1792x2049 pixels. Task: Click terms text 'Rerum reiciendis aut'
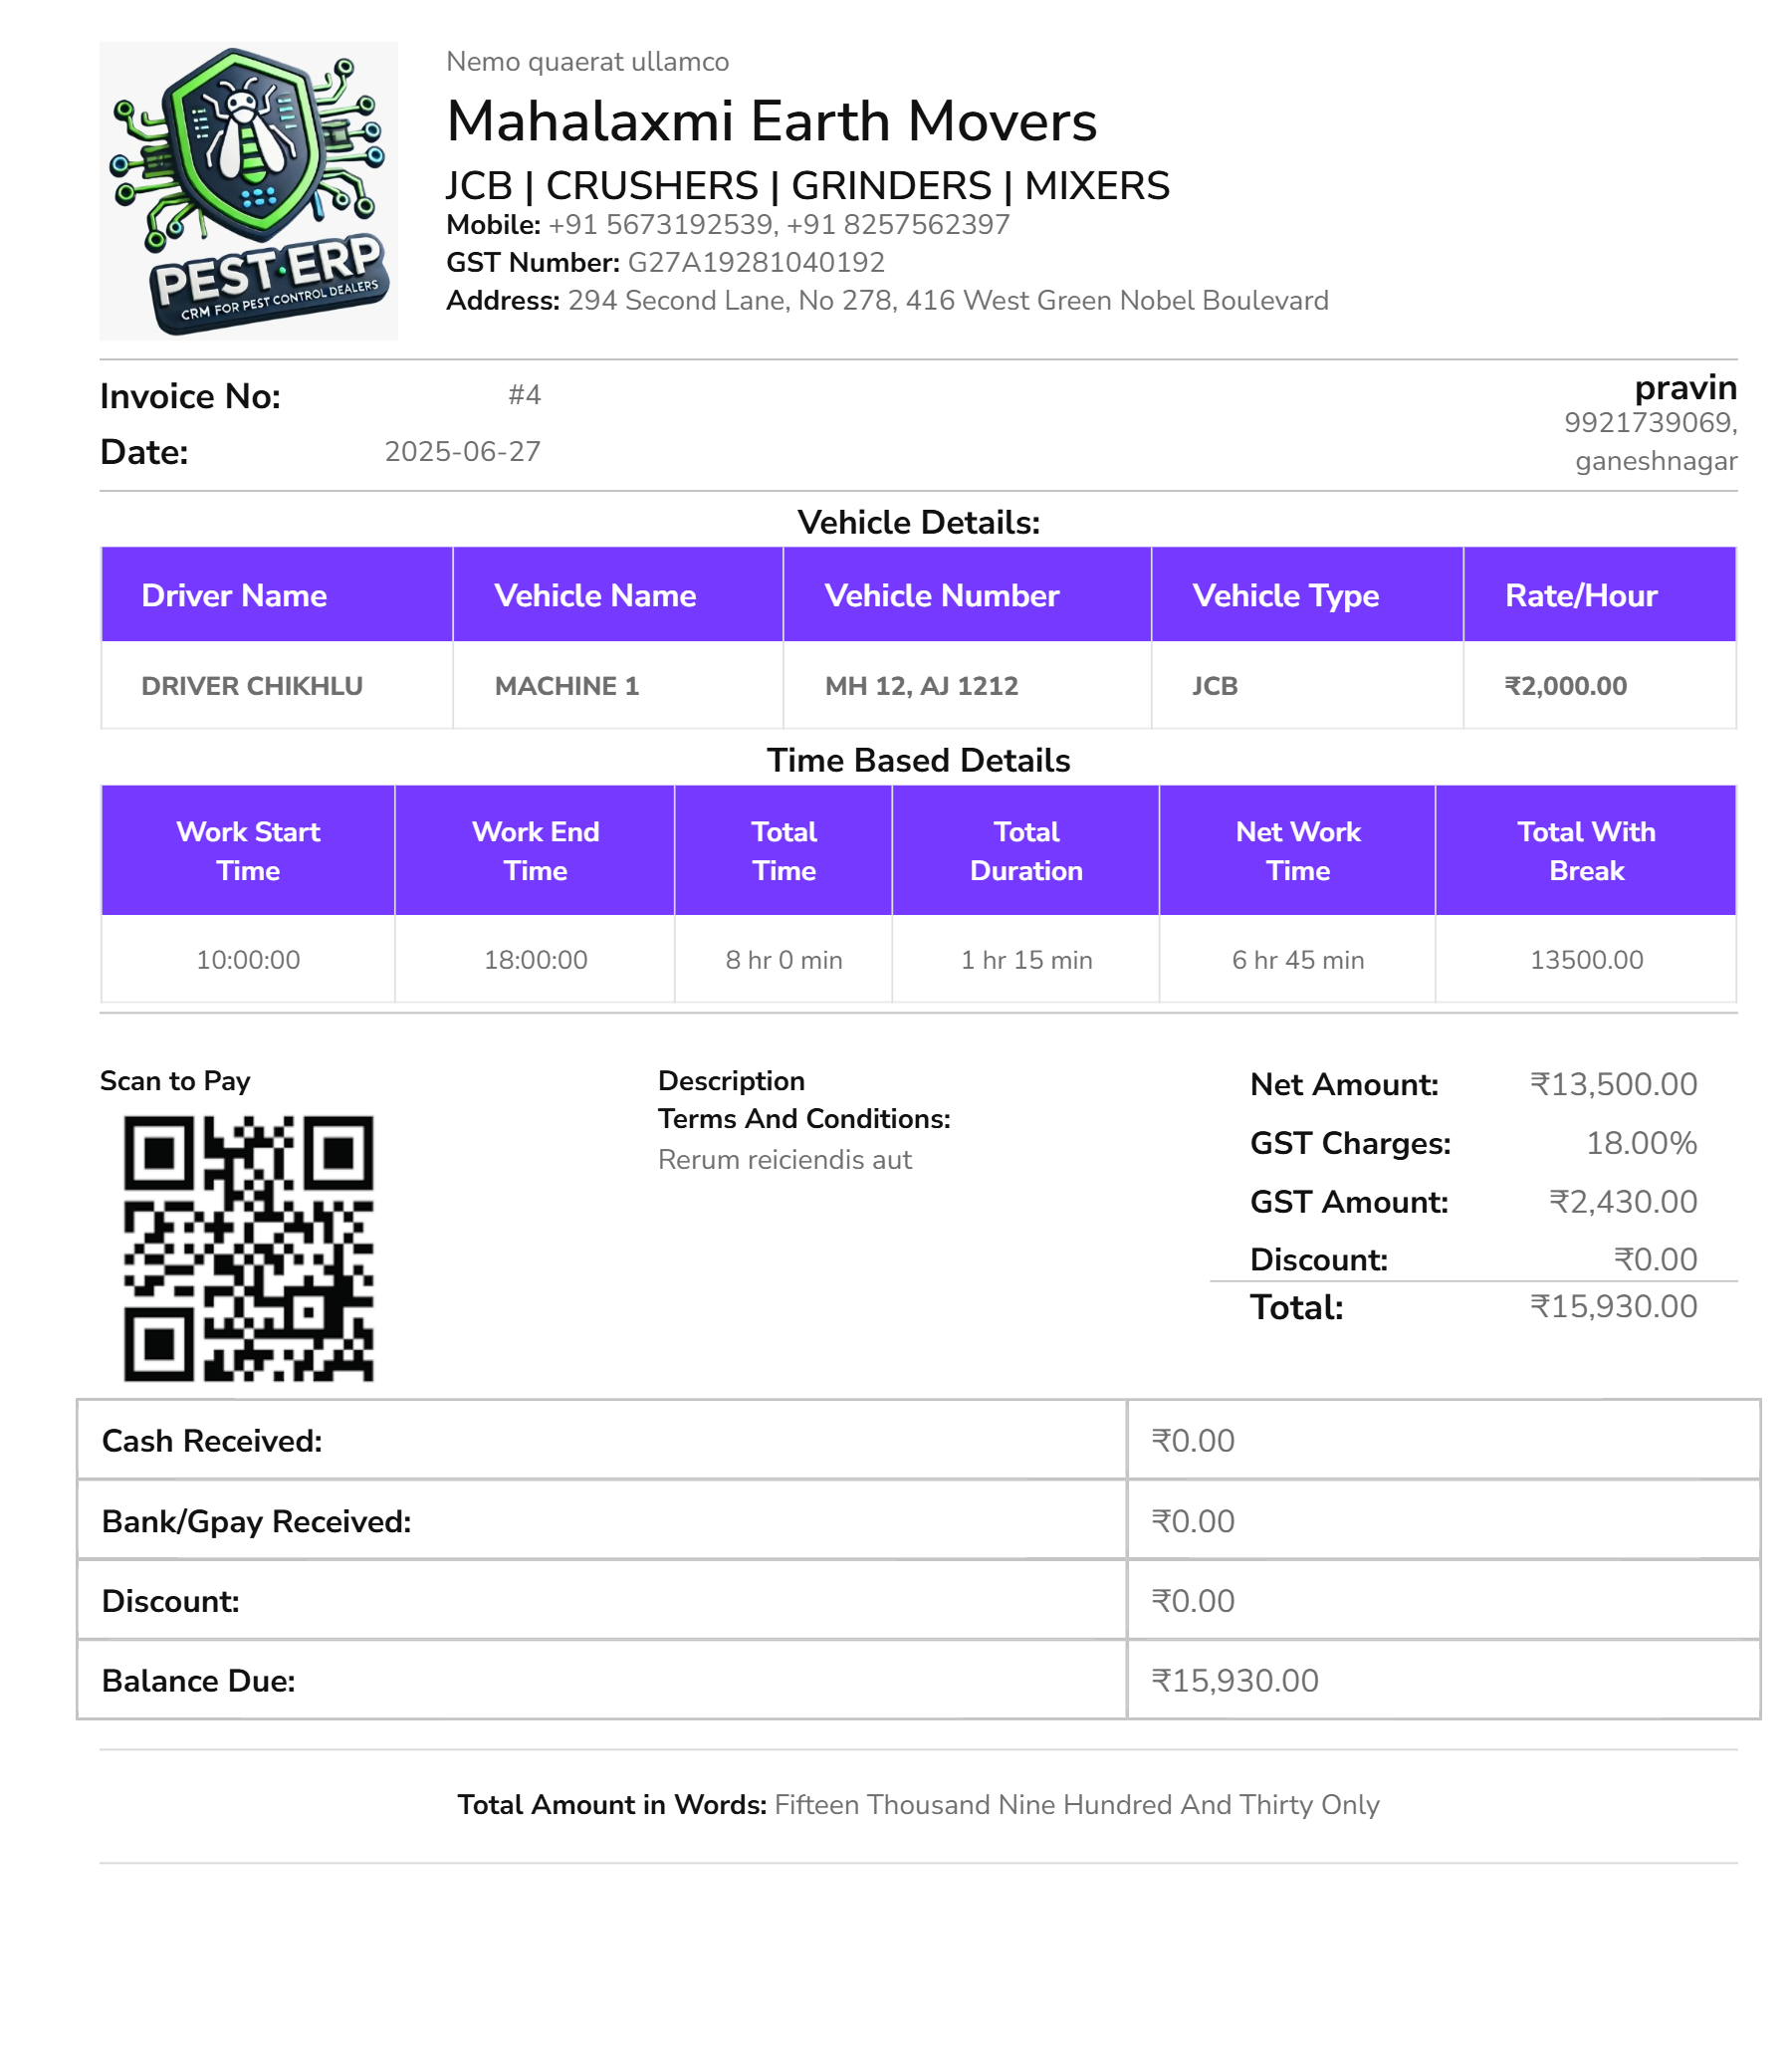point(784,1159)
